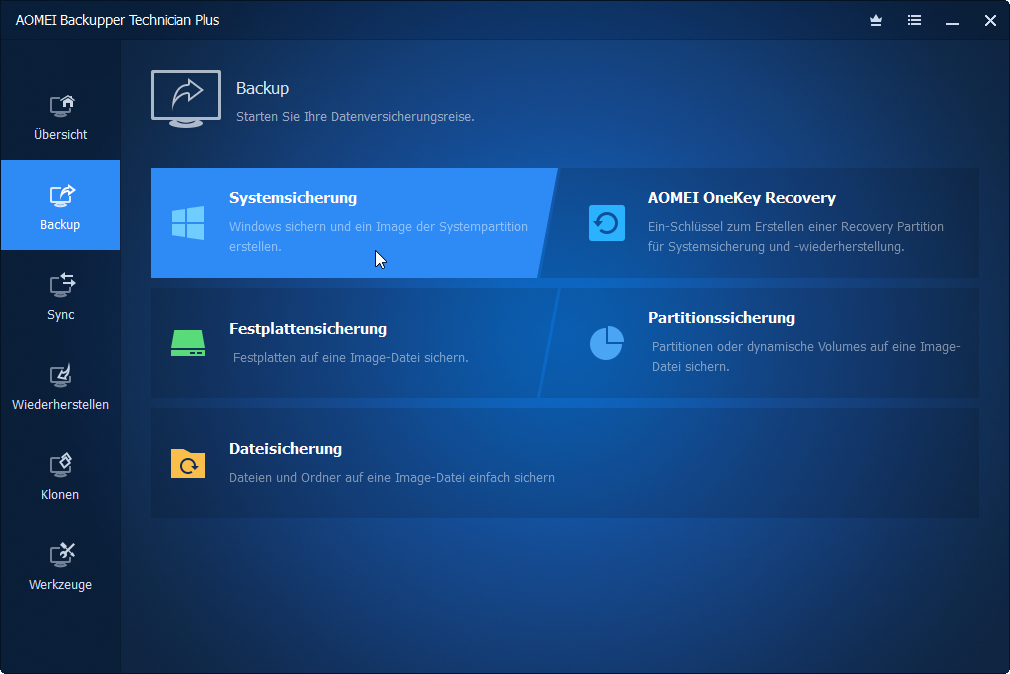The image size is (1010, 674).
Task: Open the Werkzeuge sidebar icon
Action: (62, 555)
